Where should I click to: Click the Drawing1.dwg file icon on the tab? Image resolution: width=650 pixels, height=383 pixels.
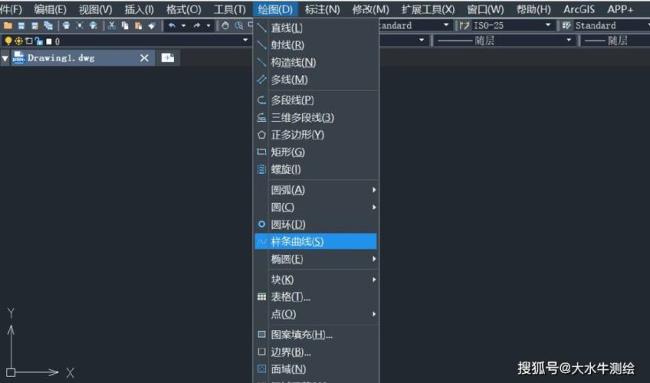pos(18,58)
